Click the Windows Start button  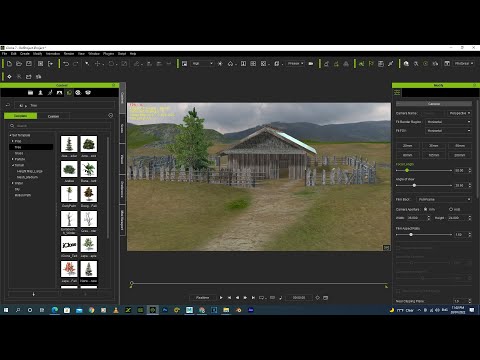point(6,310)
